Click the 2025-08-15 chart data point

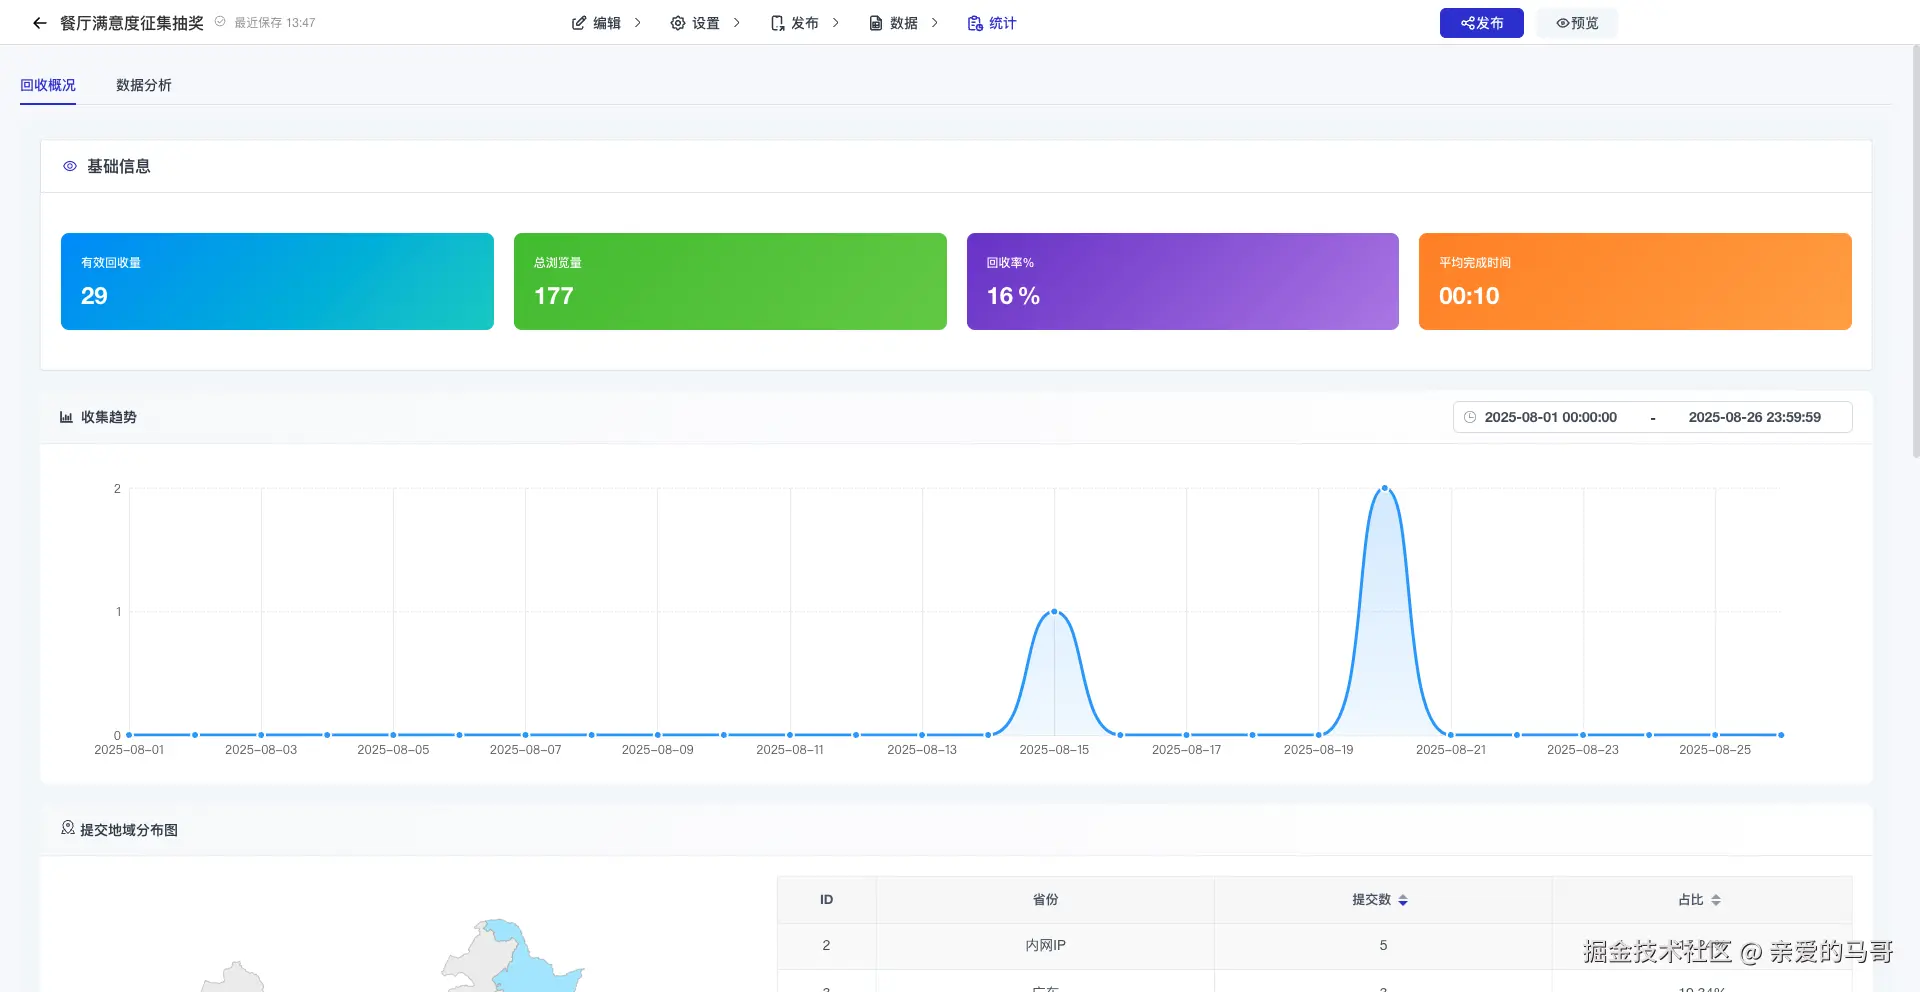pos(1054,611)
